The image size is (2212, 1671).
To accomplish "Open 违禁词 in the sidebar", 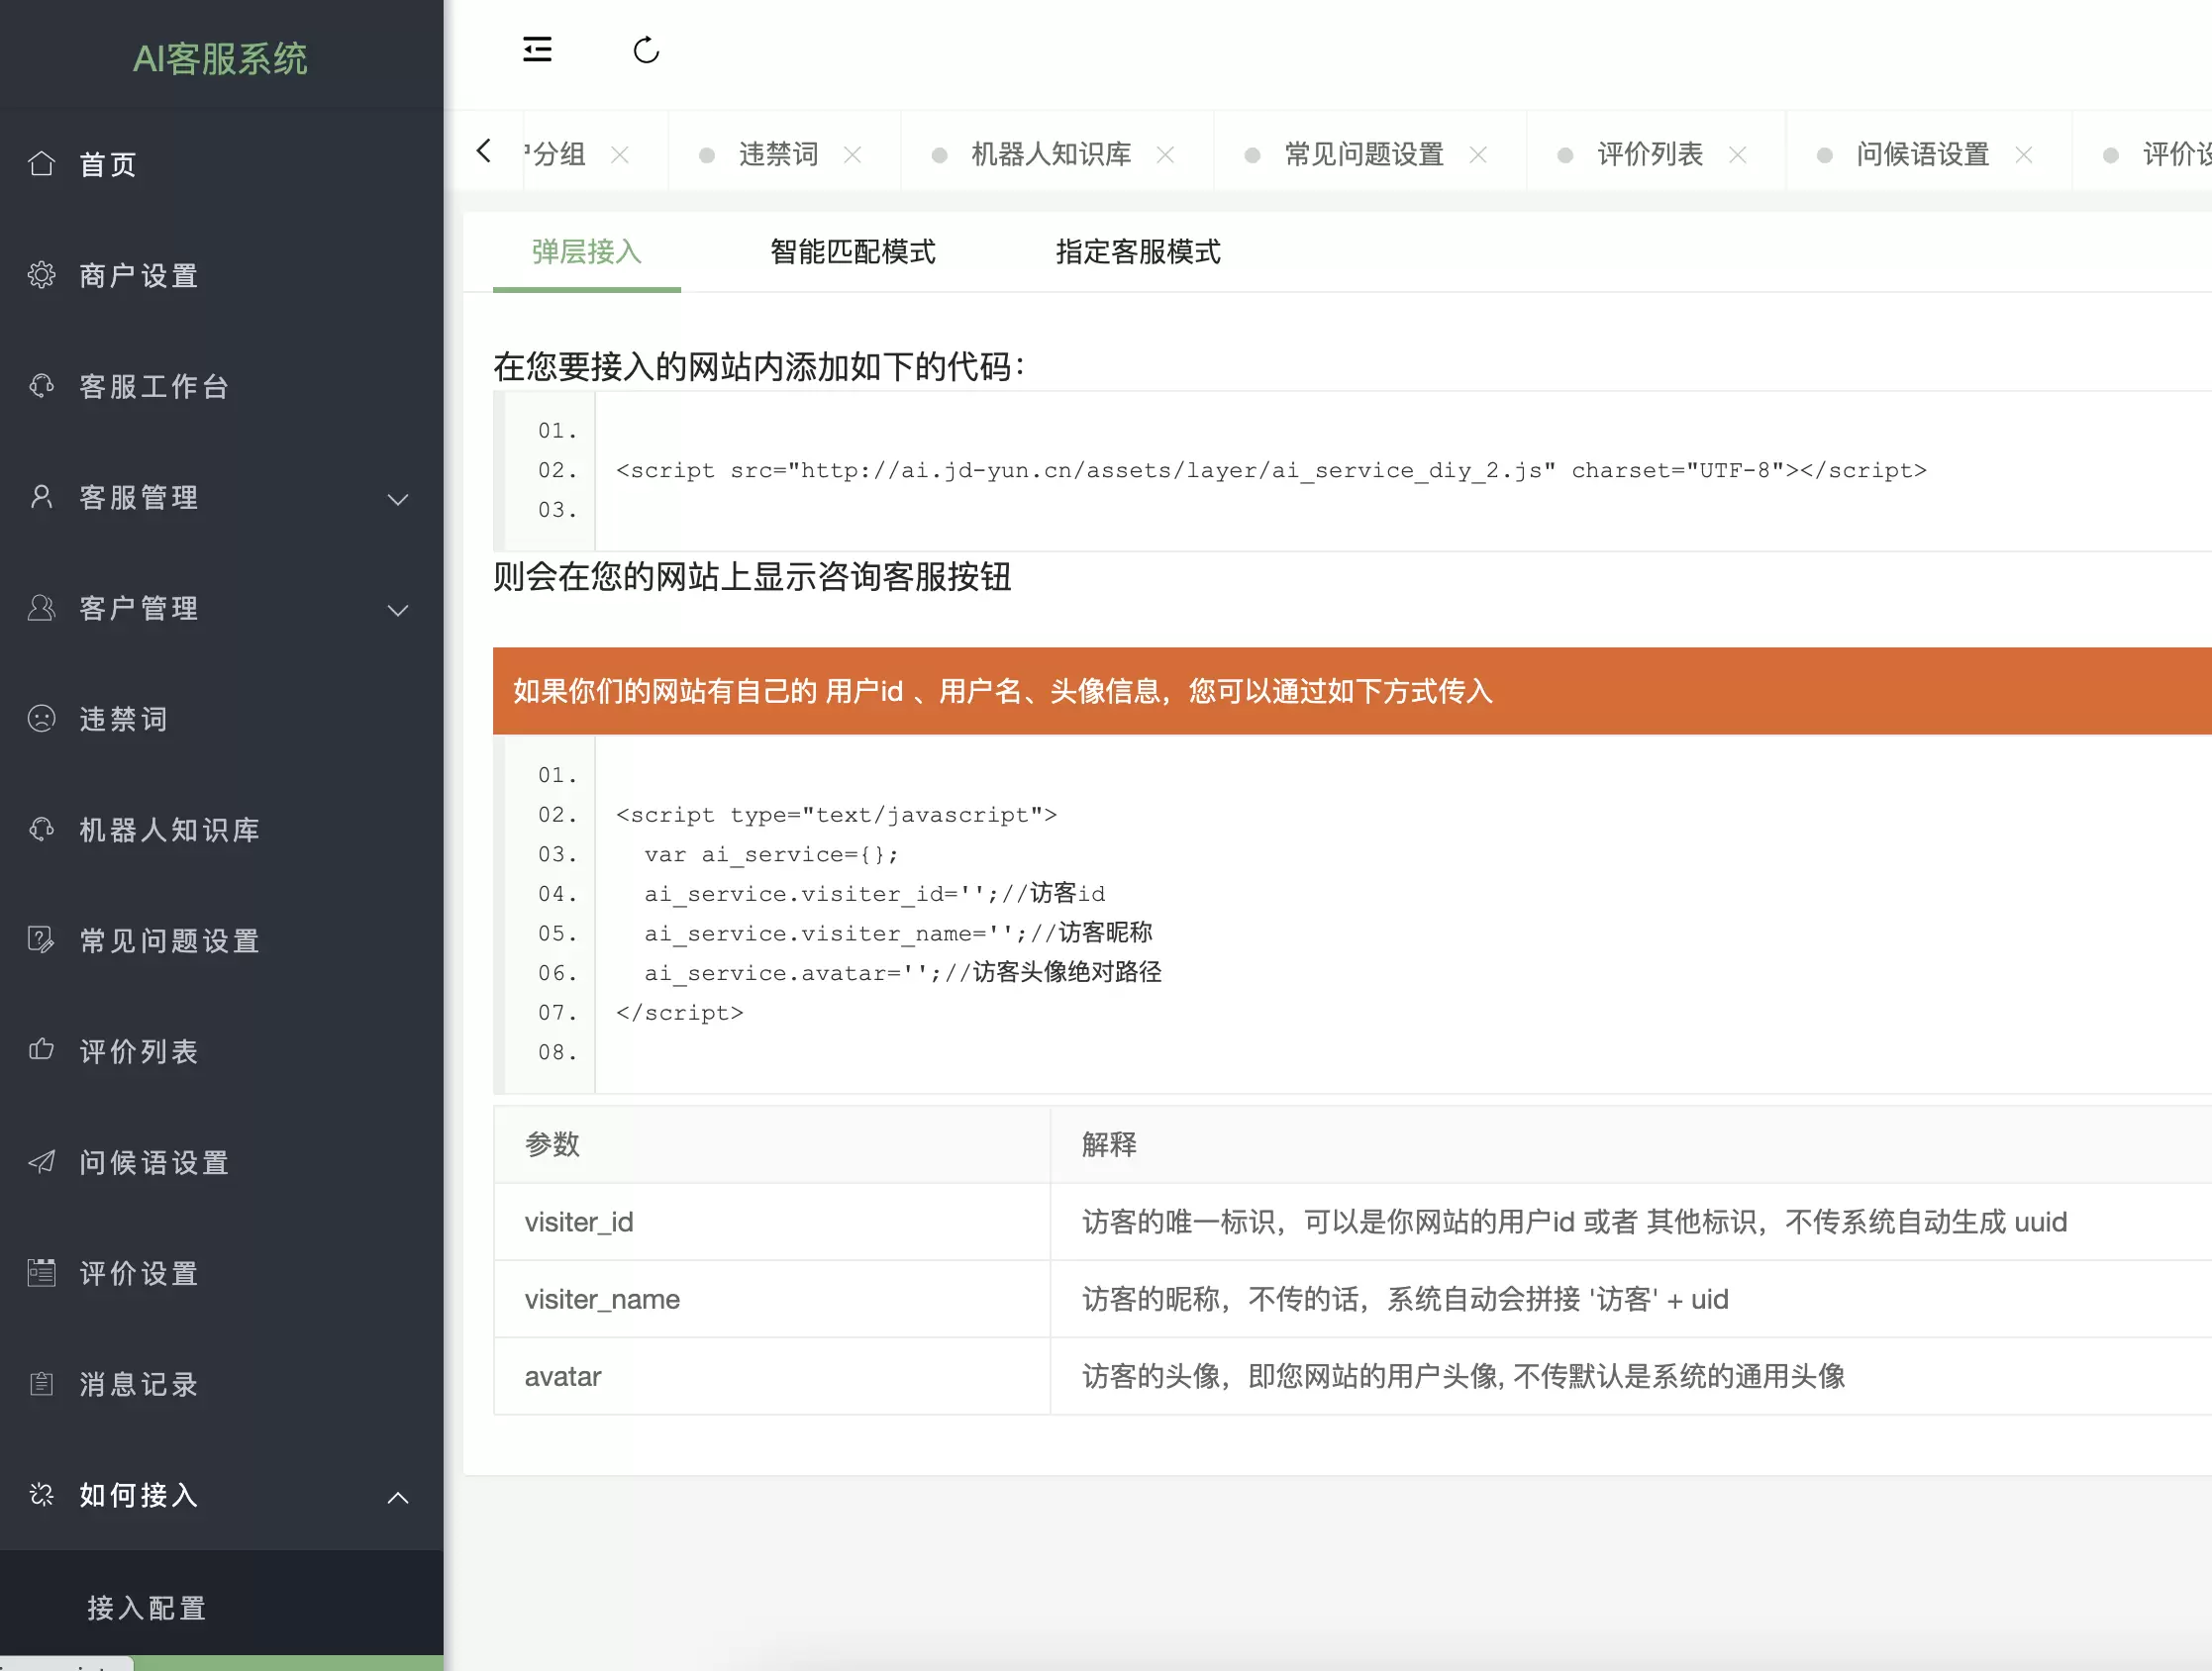I will tap(221, 719).
